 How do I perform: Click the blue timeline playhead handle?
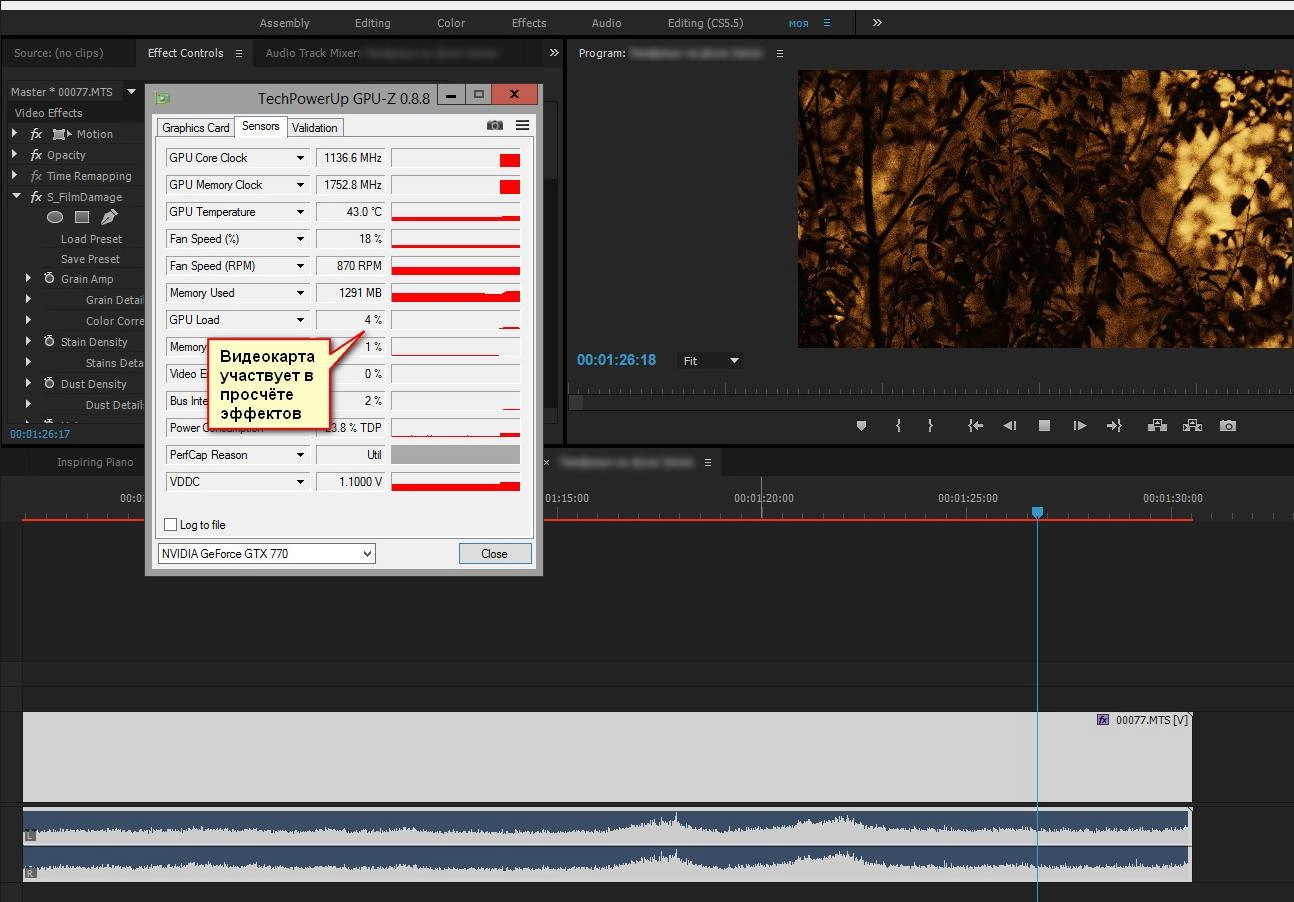1037,512
